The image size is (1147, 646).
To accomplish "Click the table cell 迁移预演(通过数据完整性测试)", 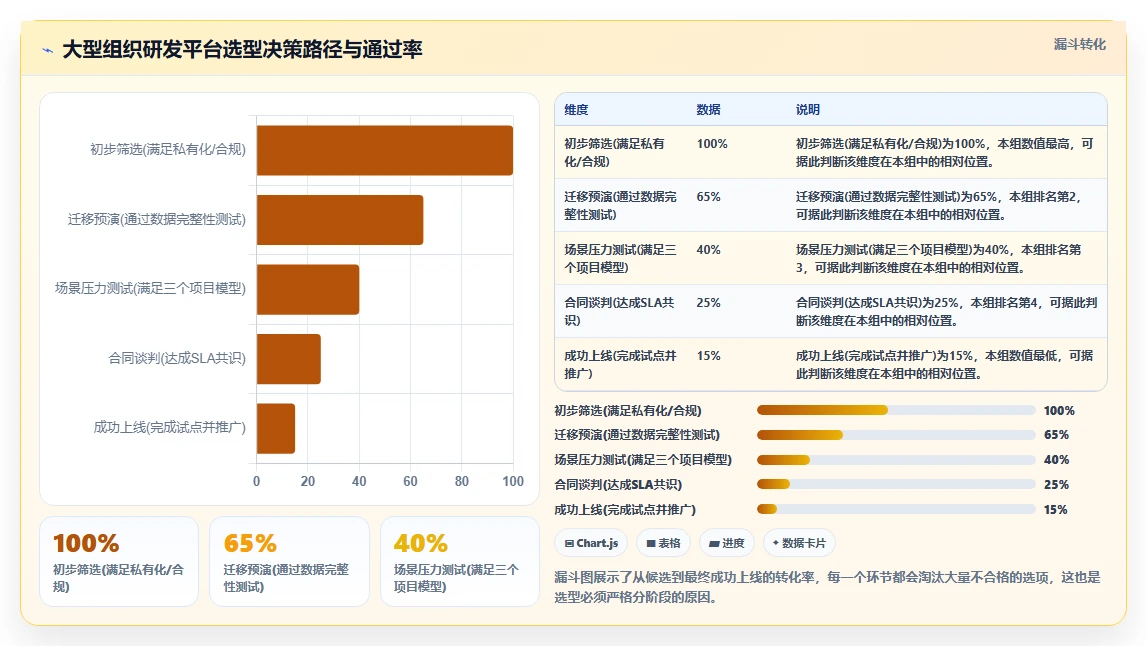I will click(620, 206).
